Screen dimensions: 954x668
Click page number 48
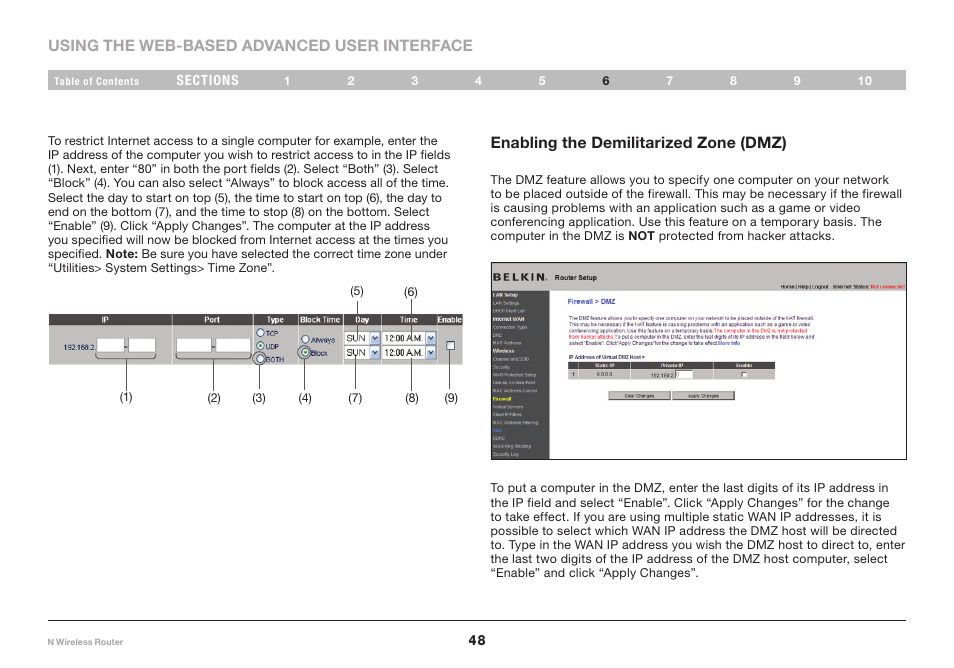477,640
